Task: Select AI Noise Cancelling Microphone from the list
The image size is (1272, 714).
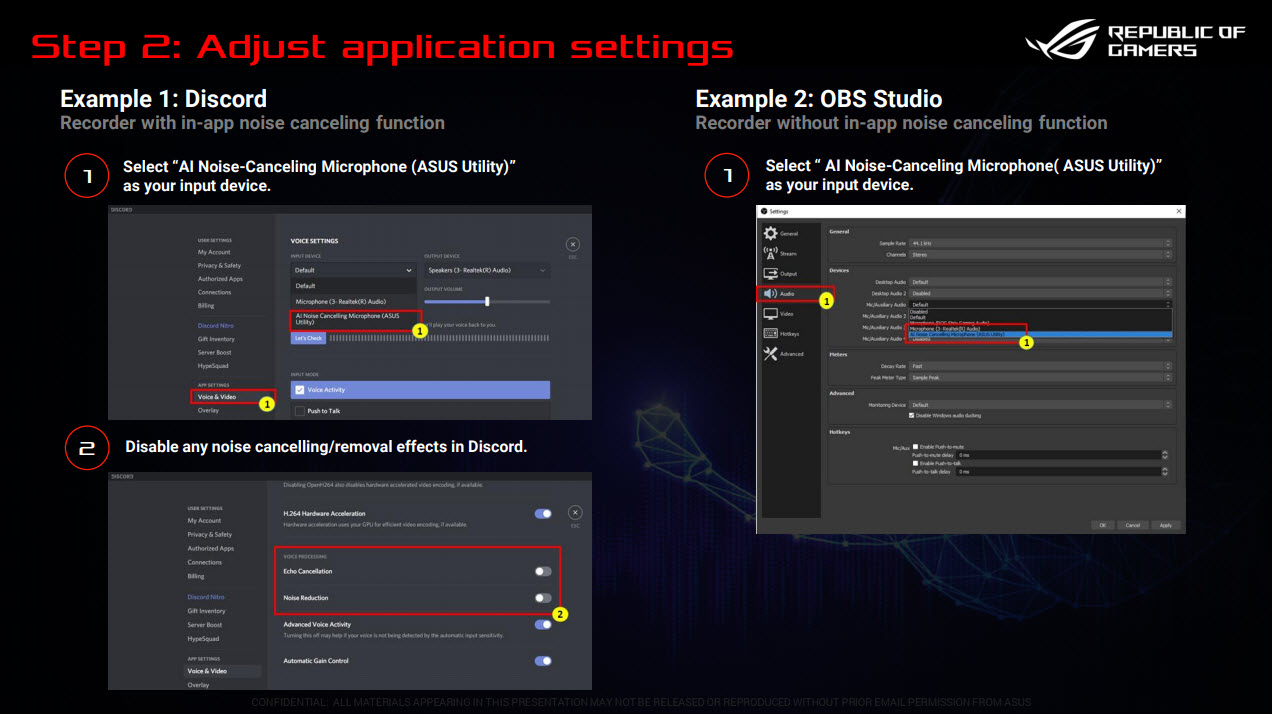Action: click(x=348, y=318)
